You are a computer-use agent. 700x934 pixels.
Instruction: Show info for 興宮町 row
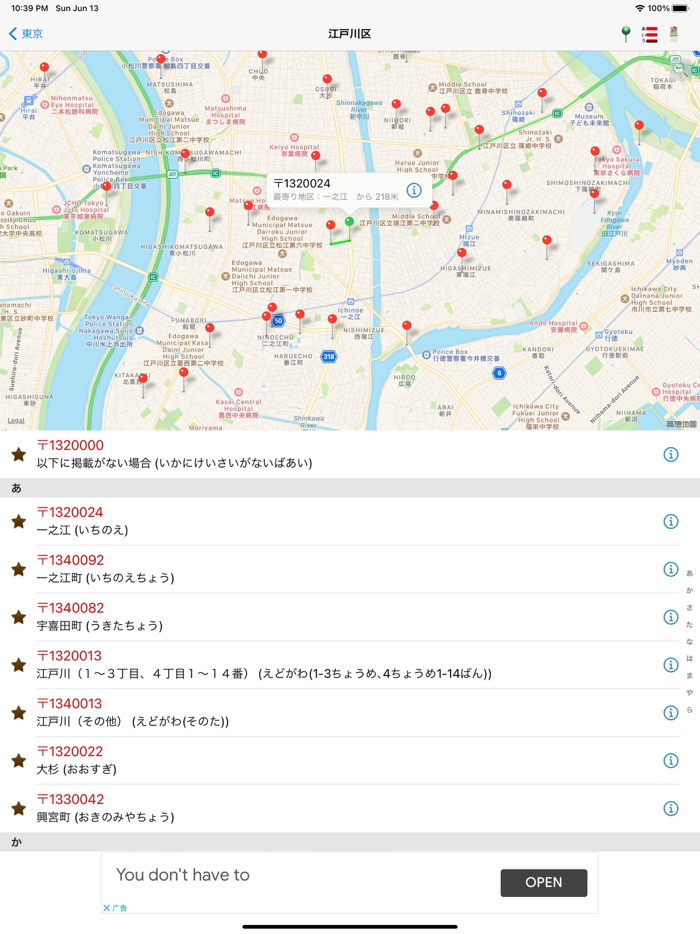pos(671,808)
